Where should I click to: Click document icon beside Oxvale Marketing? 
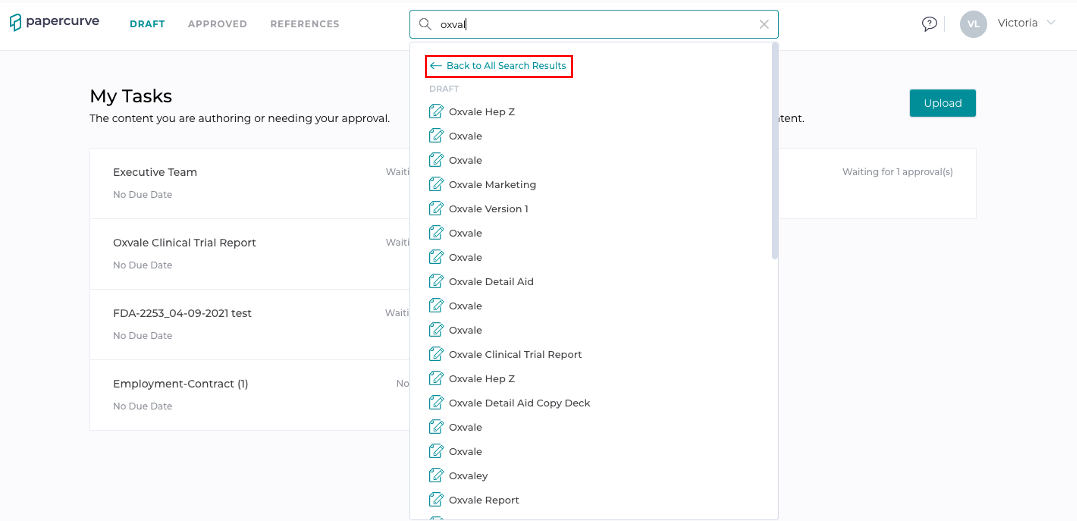tap(435, 184)
